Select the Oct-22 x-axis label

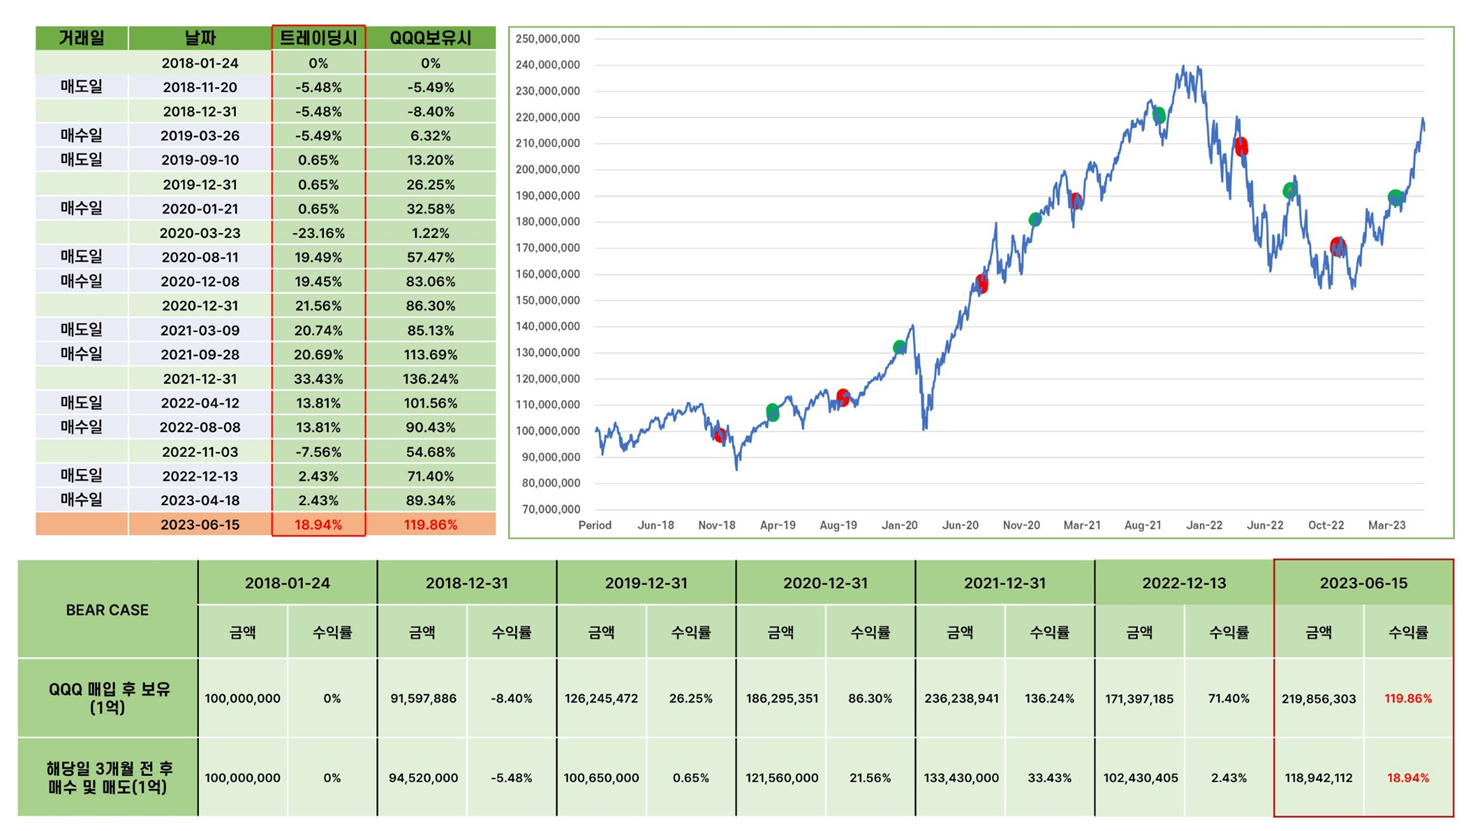(1326, 525)
